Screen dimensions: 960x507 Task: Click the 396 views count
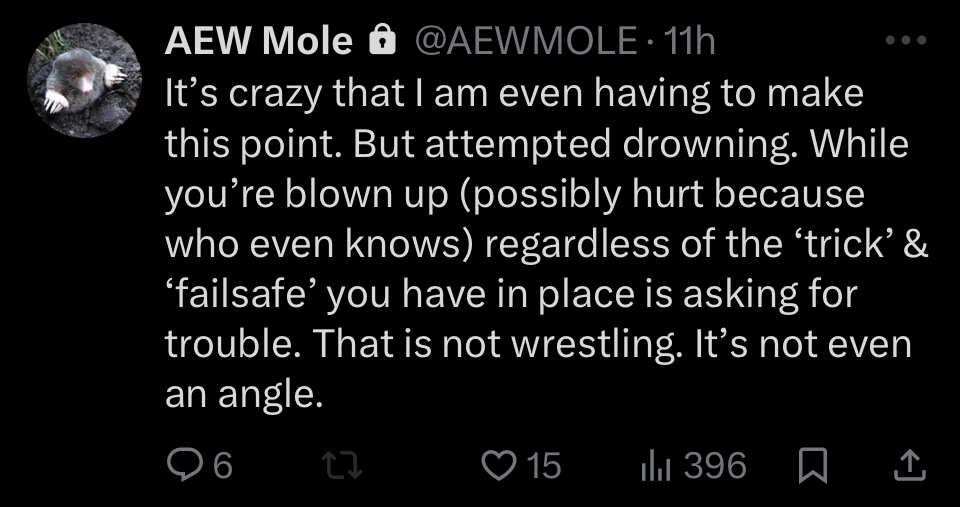coord(716,464)
